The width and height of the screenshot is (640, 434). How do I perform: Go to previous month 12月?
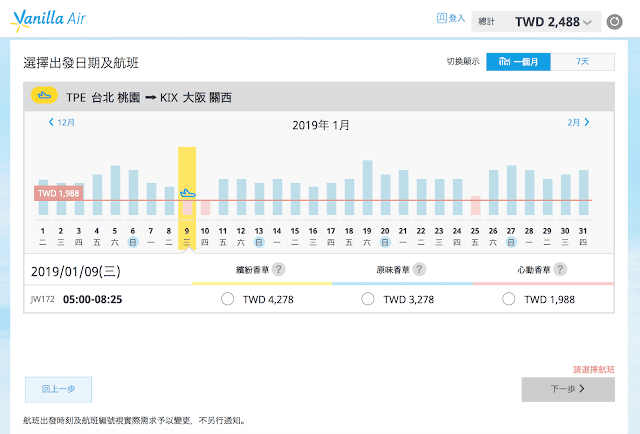pyautogui.click(x=62, y=122)
